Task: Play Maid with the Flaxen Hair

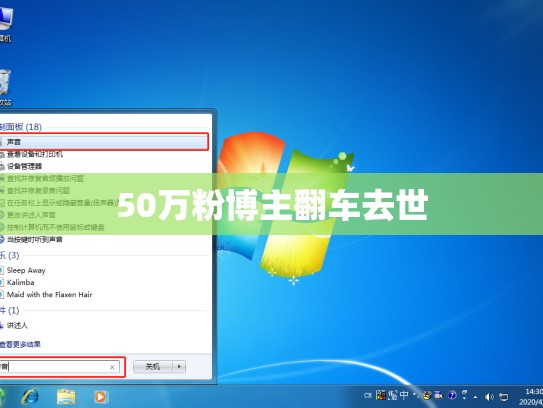Action: (50, 294)
